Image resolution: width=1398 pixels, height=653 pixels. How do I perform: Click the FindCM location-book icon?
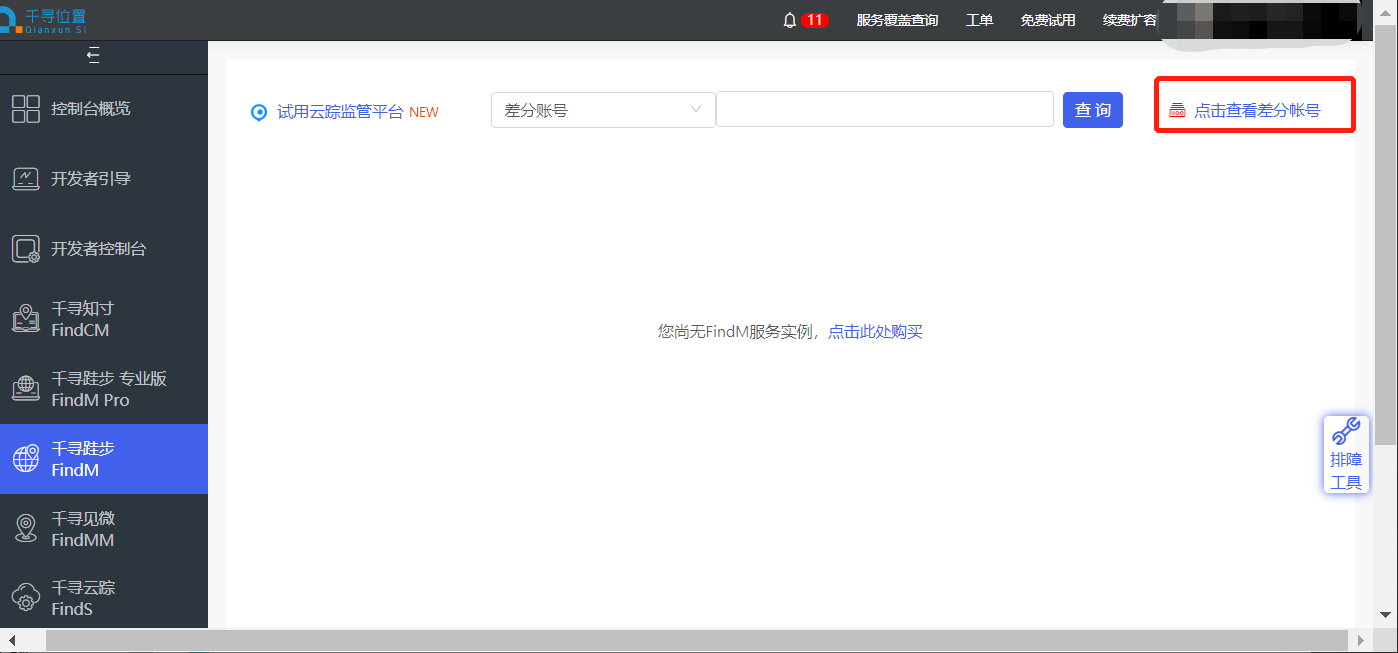pos(26,319)
